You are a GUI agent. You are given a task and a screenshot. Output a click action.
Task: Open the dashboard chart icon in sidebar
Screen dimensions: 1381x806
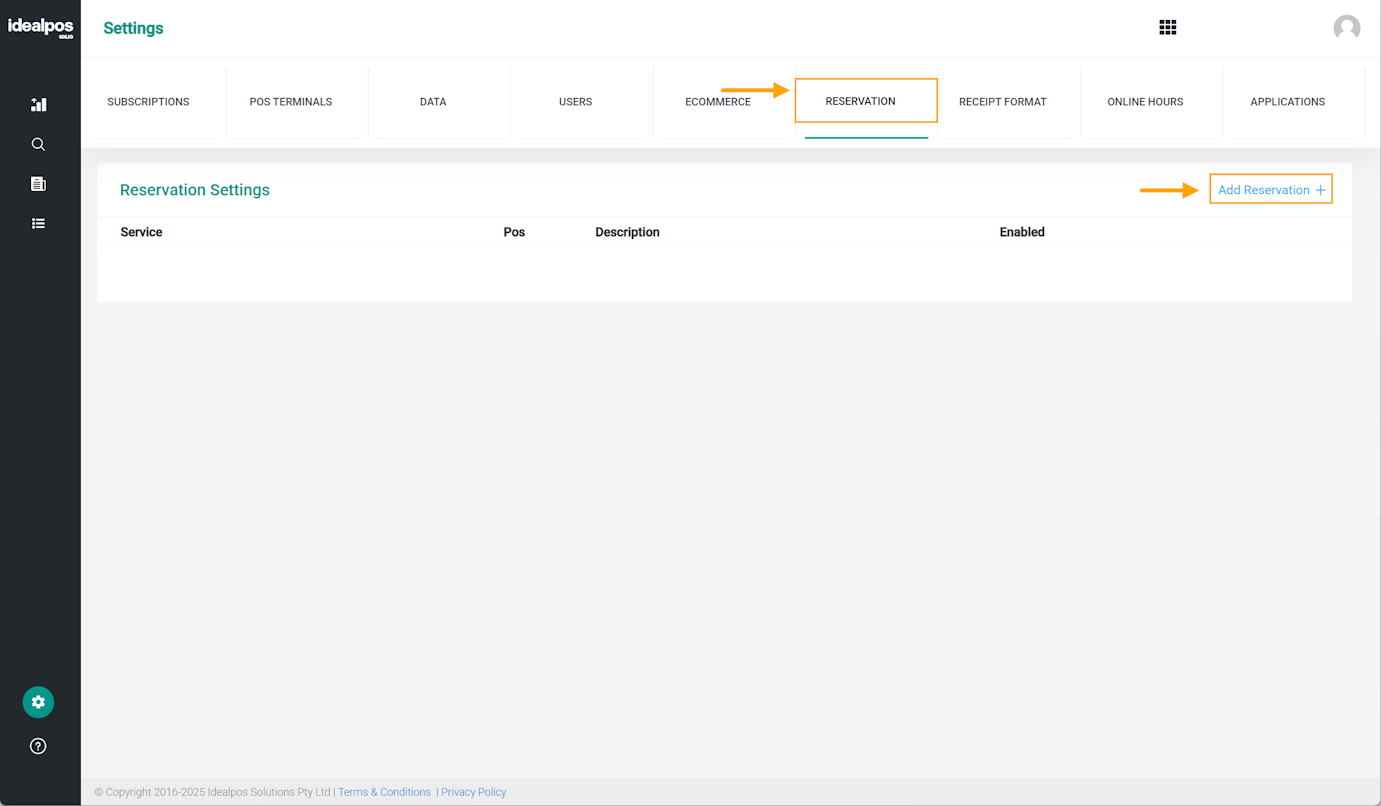(x=38, y=104)
